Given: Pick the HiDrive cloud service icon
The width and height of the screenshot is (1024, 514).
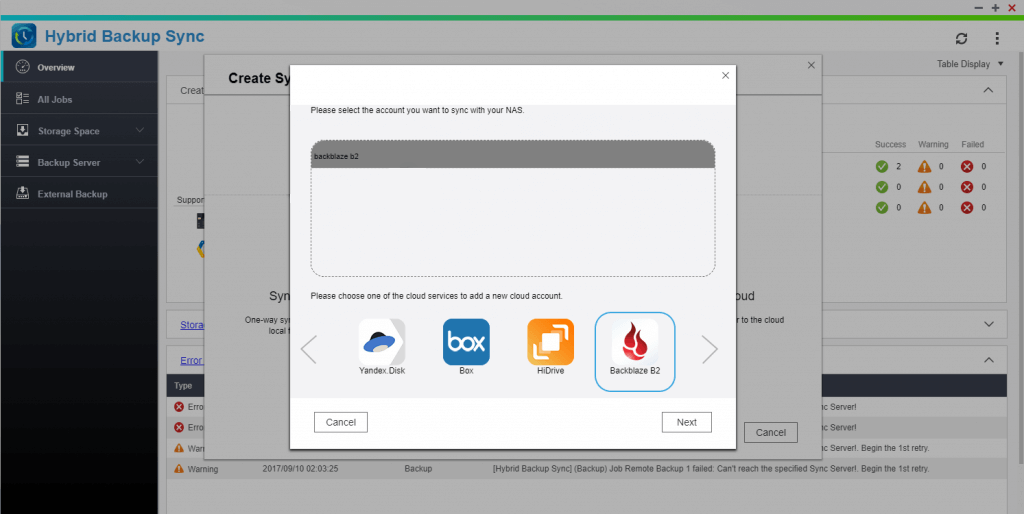Looking at the screenshot, I should 551,342.
